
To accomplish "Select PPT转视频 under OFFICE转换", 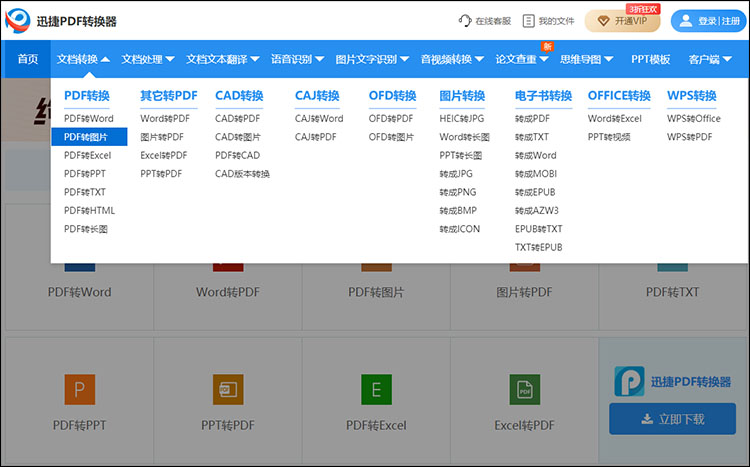I will pos(609,137).
